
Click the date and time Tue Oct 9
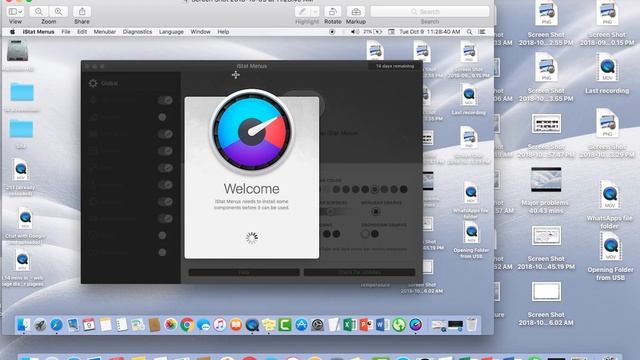pos(429,32)
